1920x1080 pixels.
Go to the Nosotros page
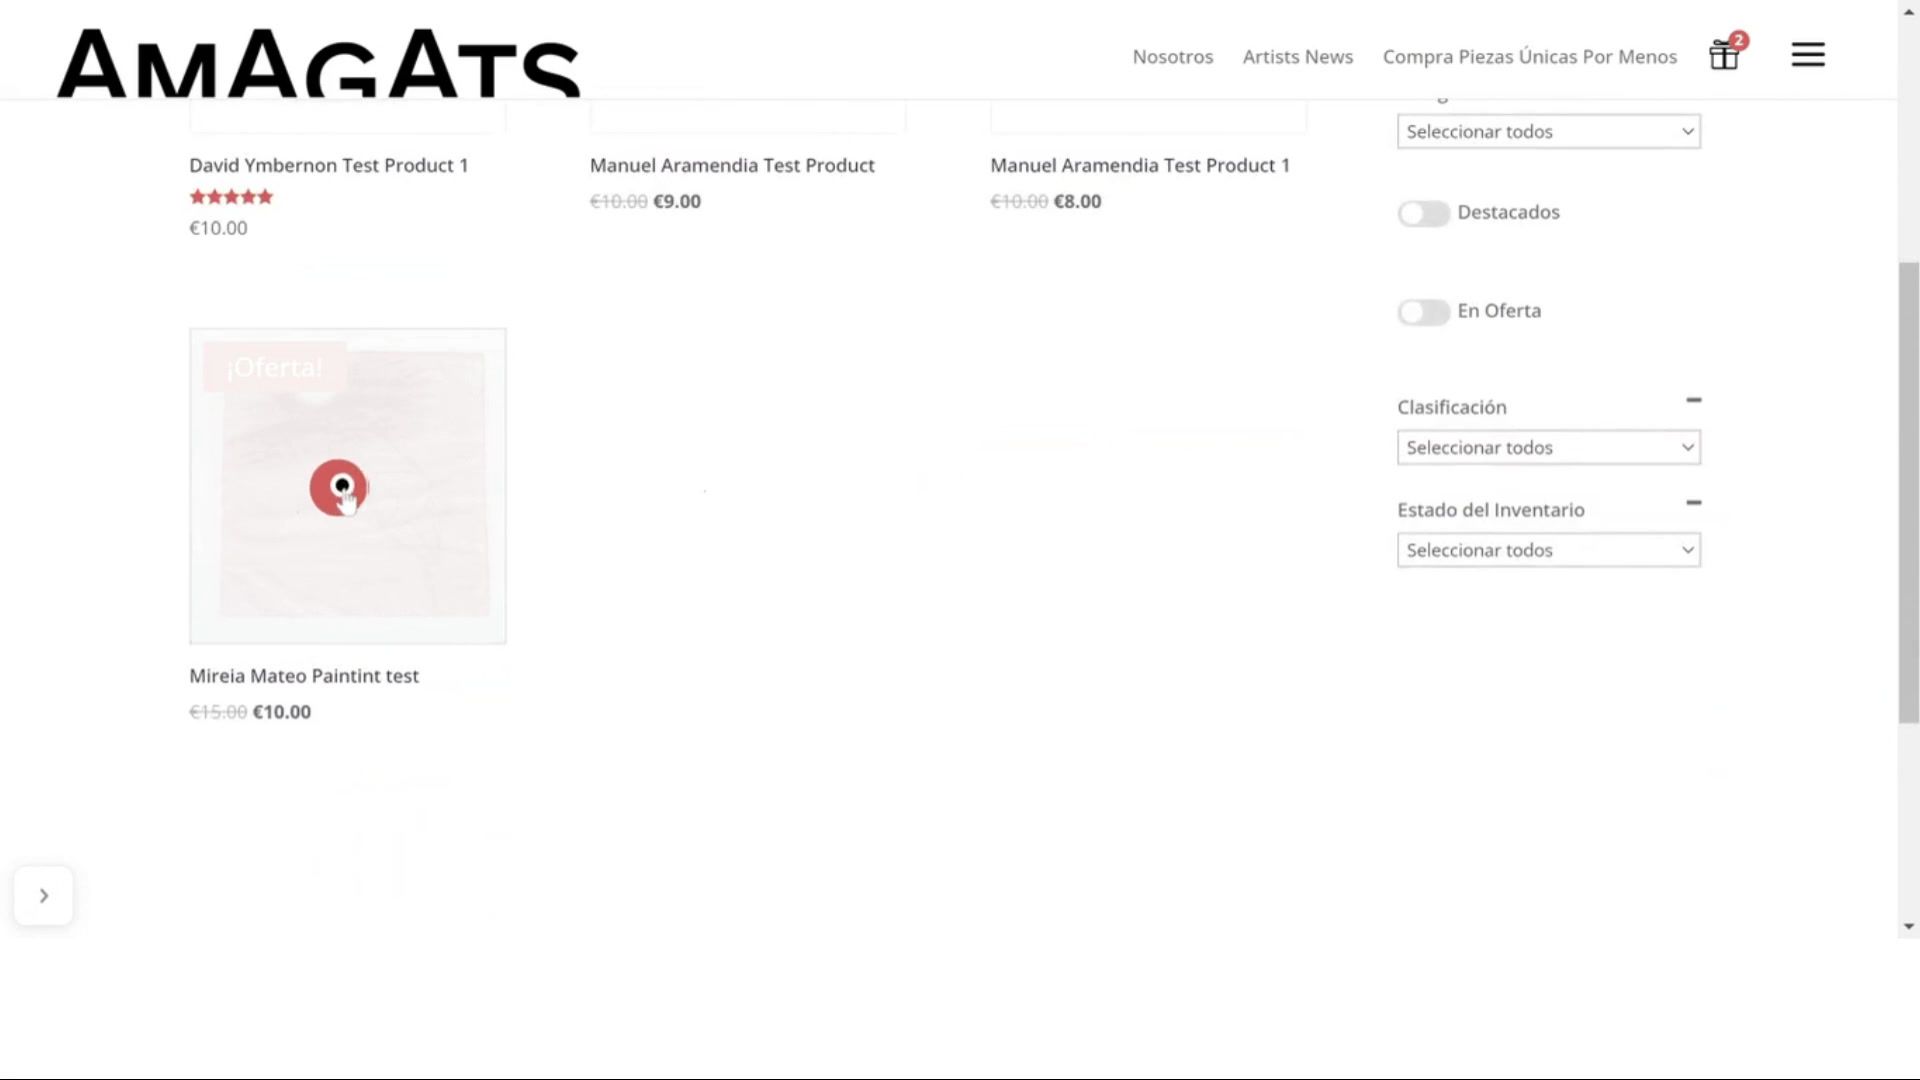1173,57
